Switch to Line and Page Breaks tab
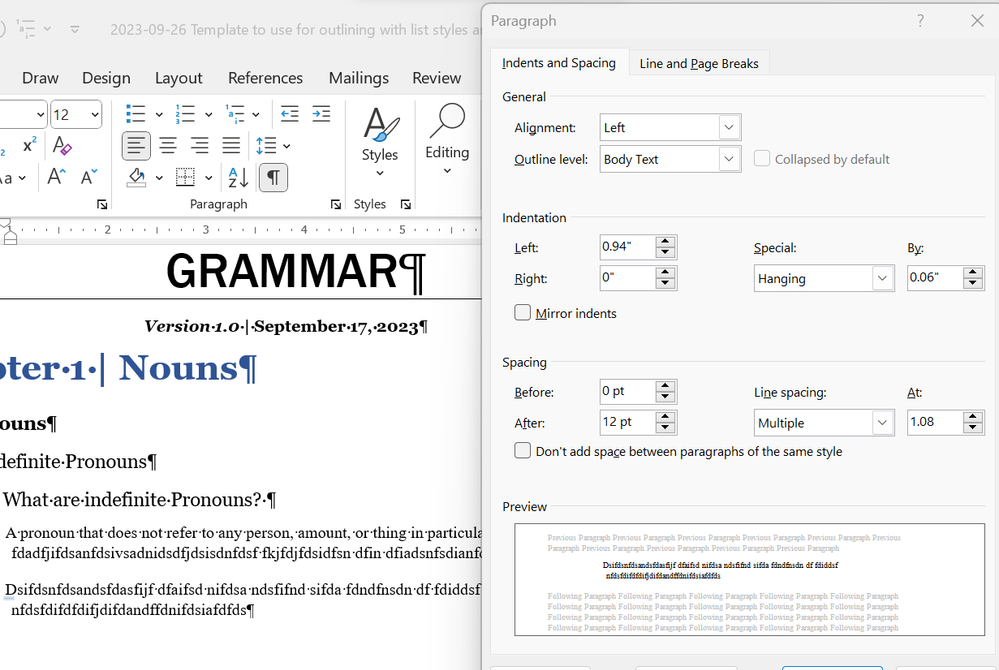 pyautogui.click(x=699, y=64)
